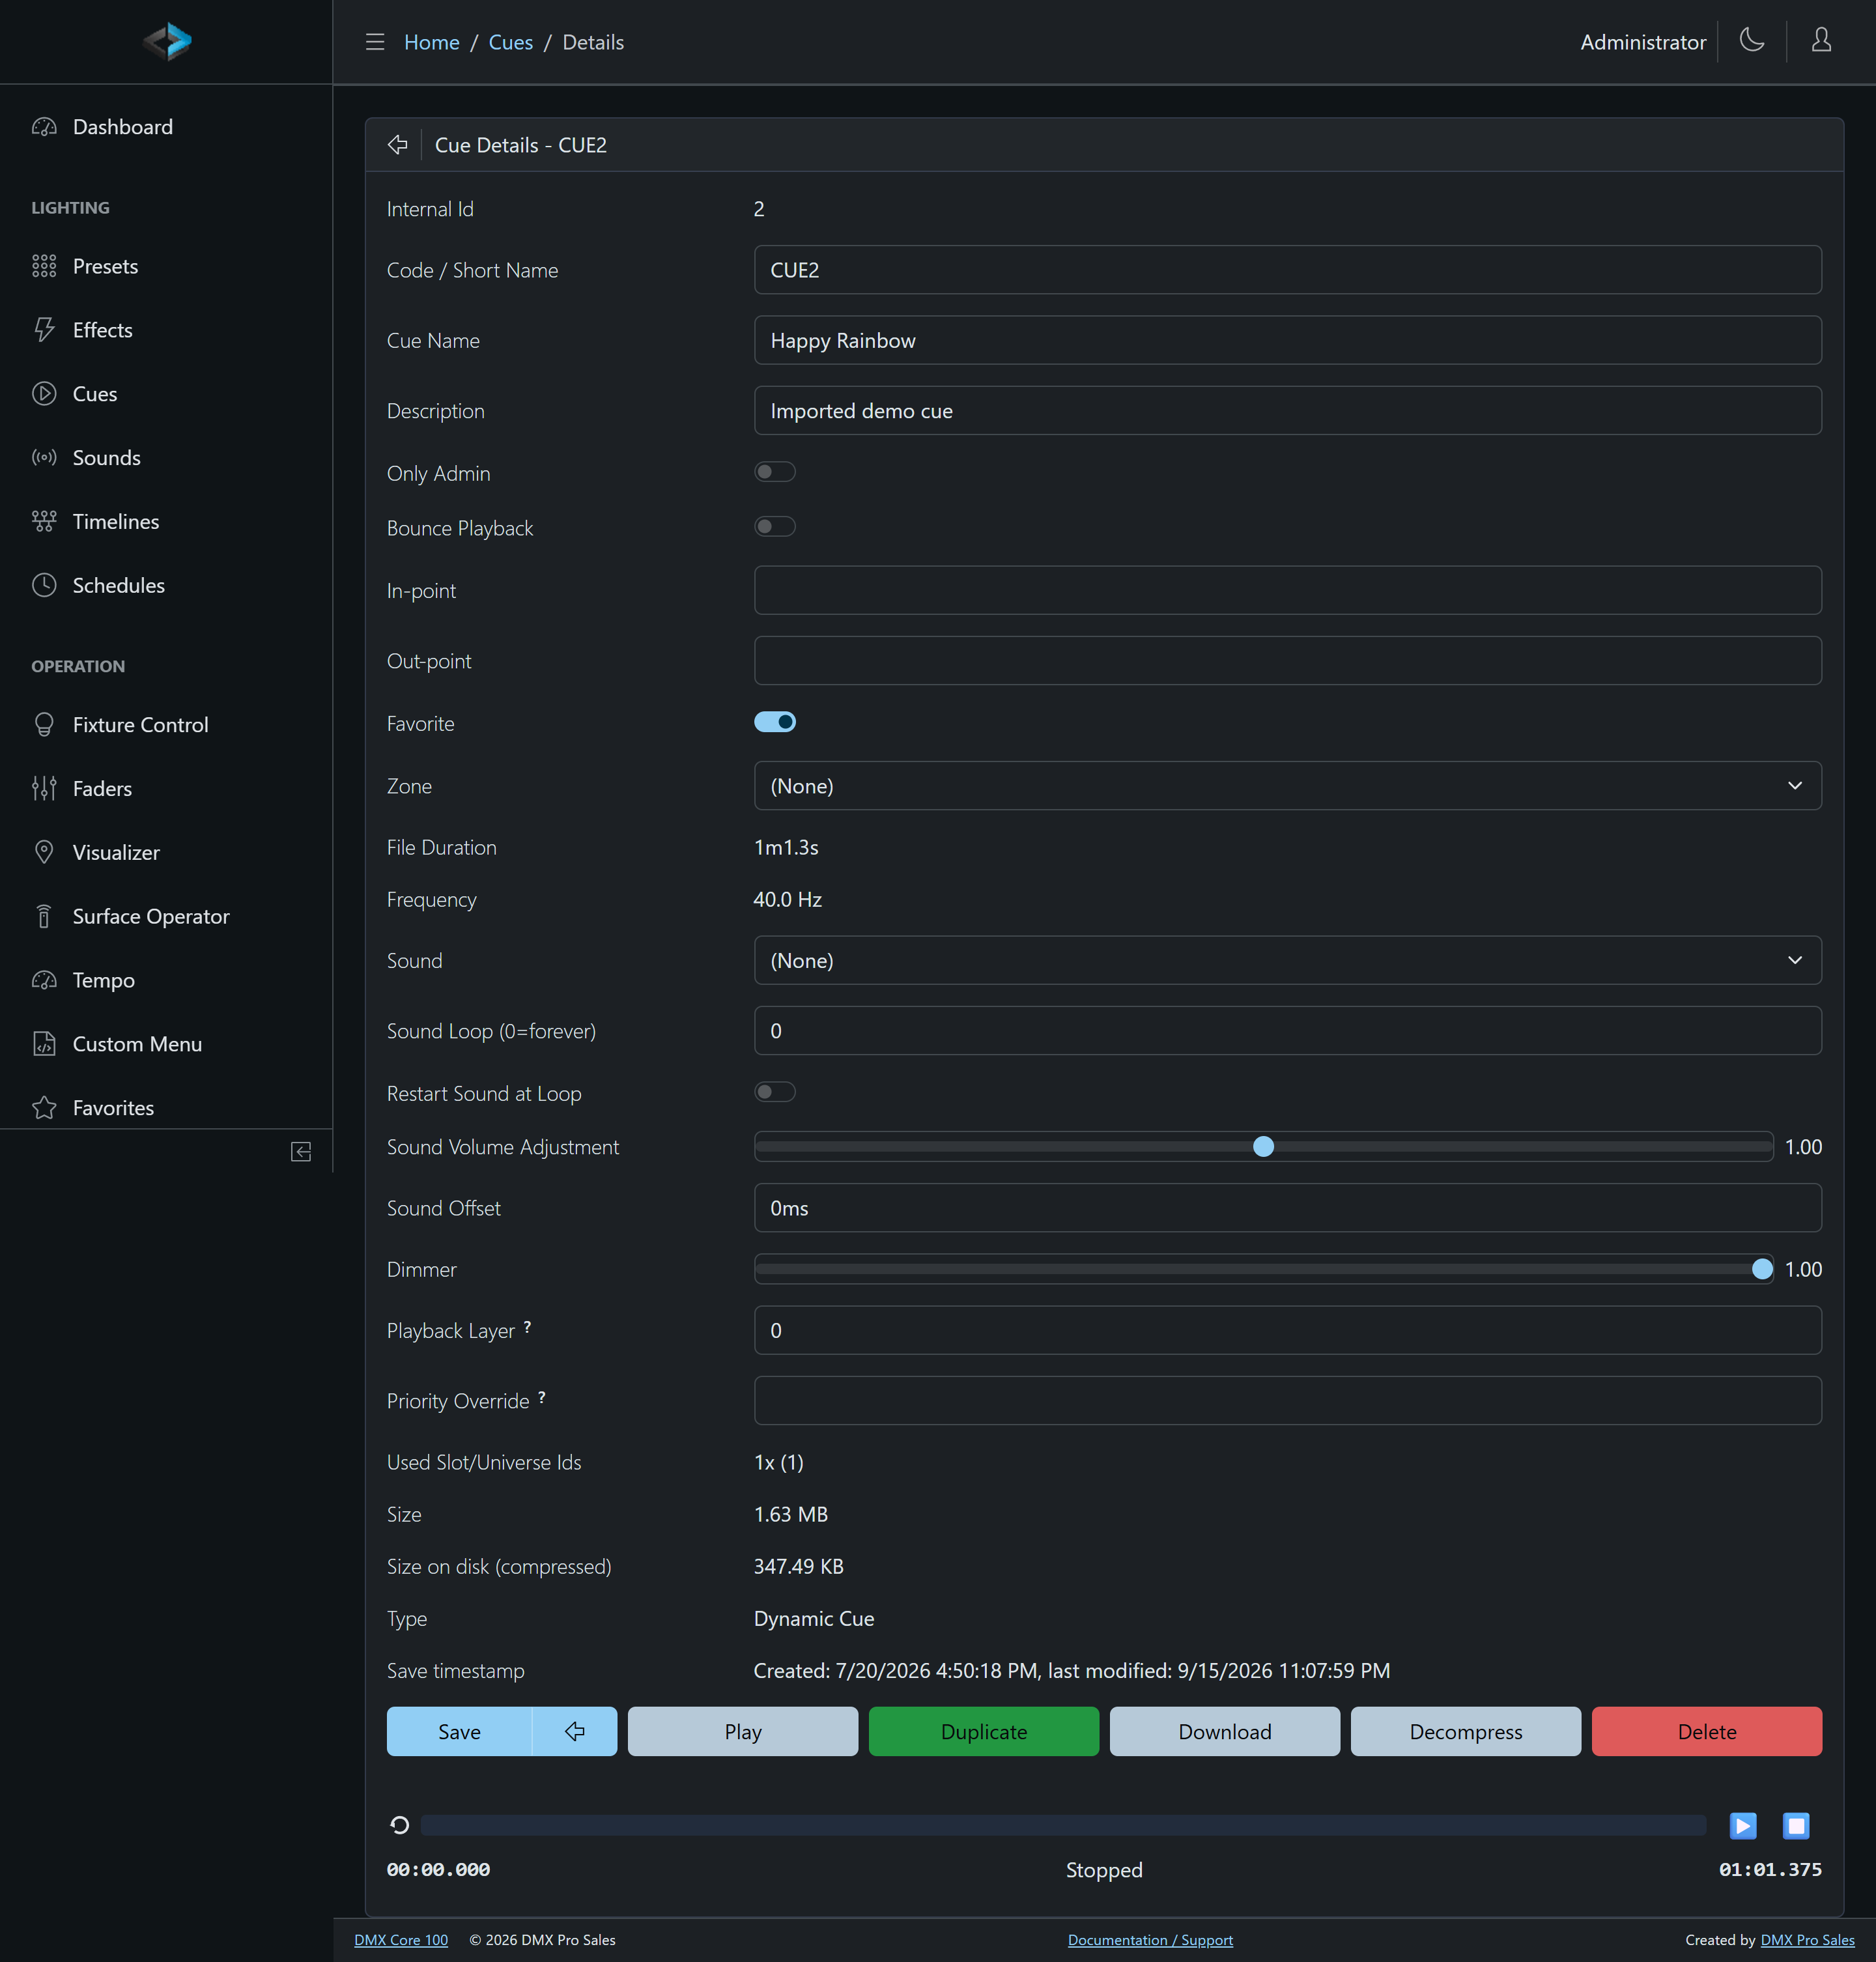1876x1962 pixels.
Task: Enable Restart Sound at Loop toggle
Action: (775, 1092)
